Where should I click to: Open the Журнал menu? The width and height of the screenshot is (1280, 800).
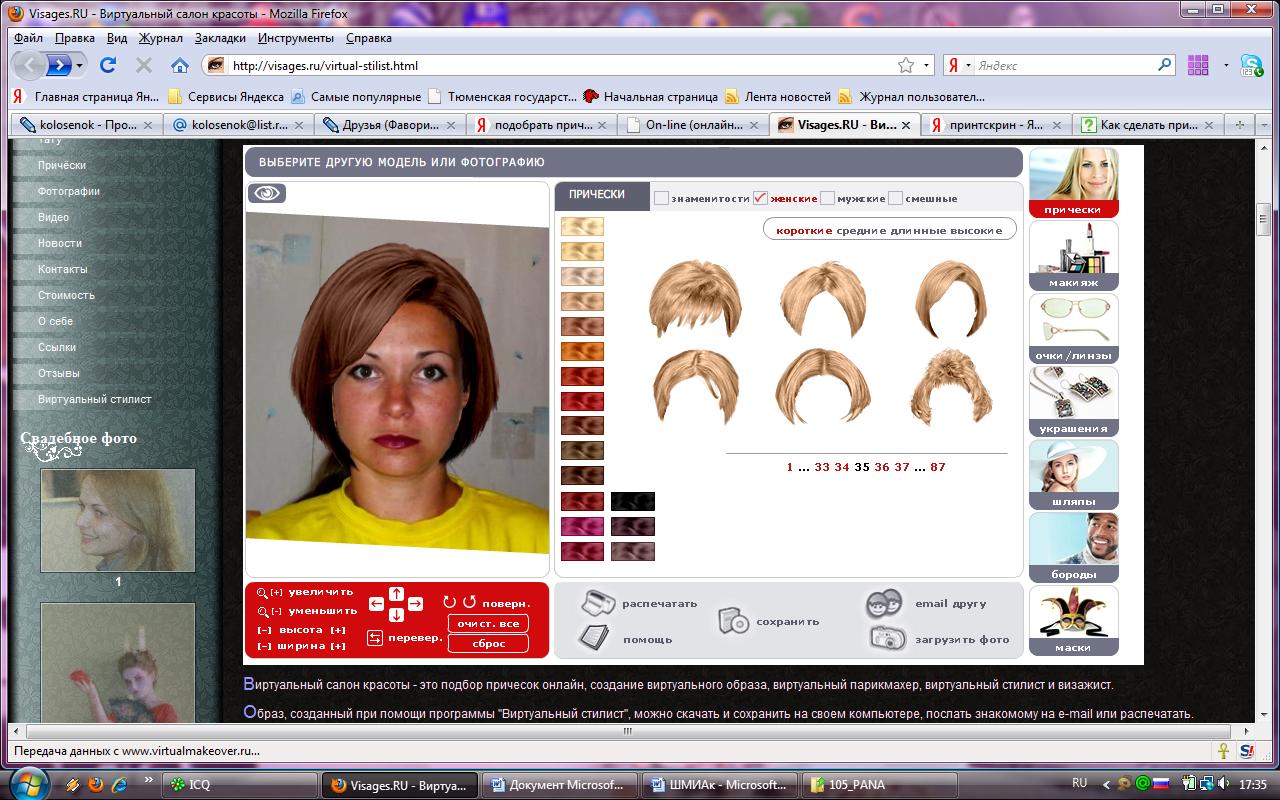[160, 38]
